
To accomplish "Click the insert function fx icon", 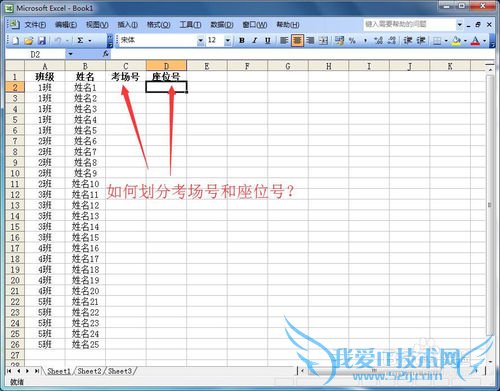I will coord(106,54).
